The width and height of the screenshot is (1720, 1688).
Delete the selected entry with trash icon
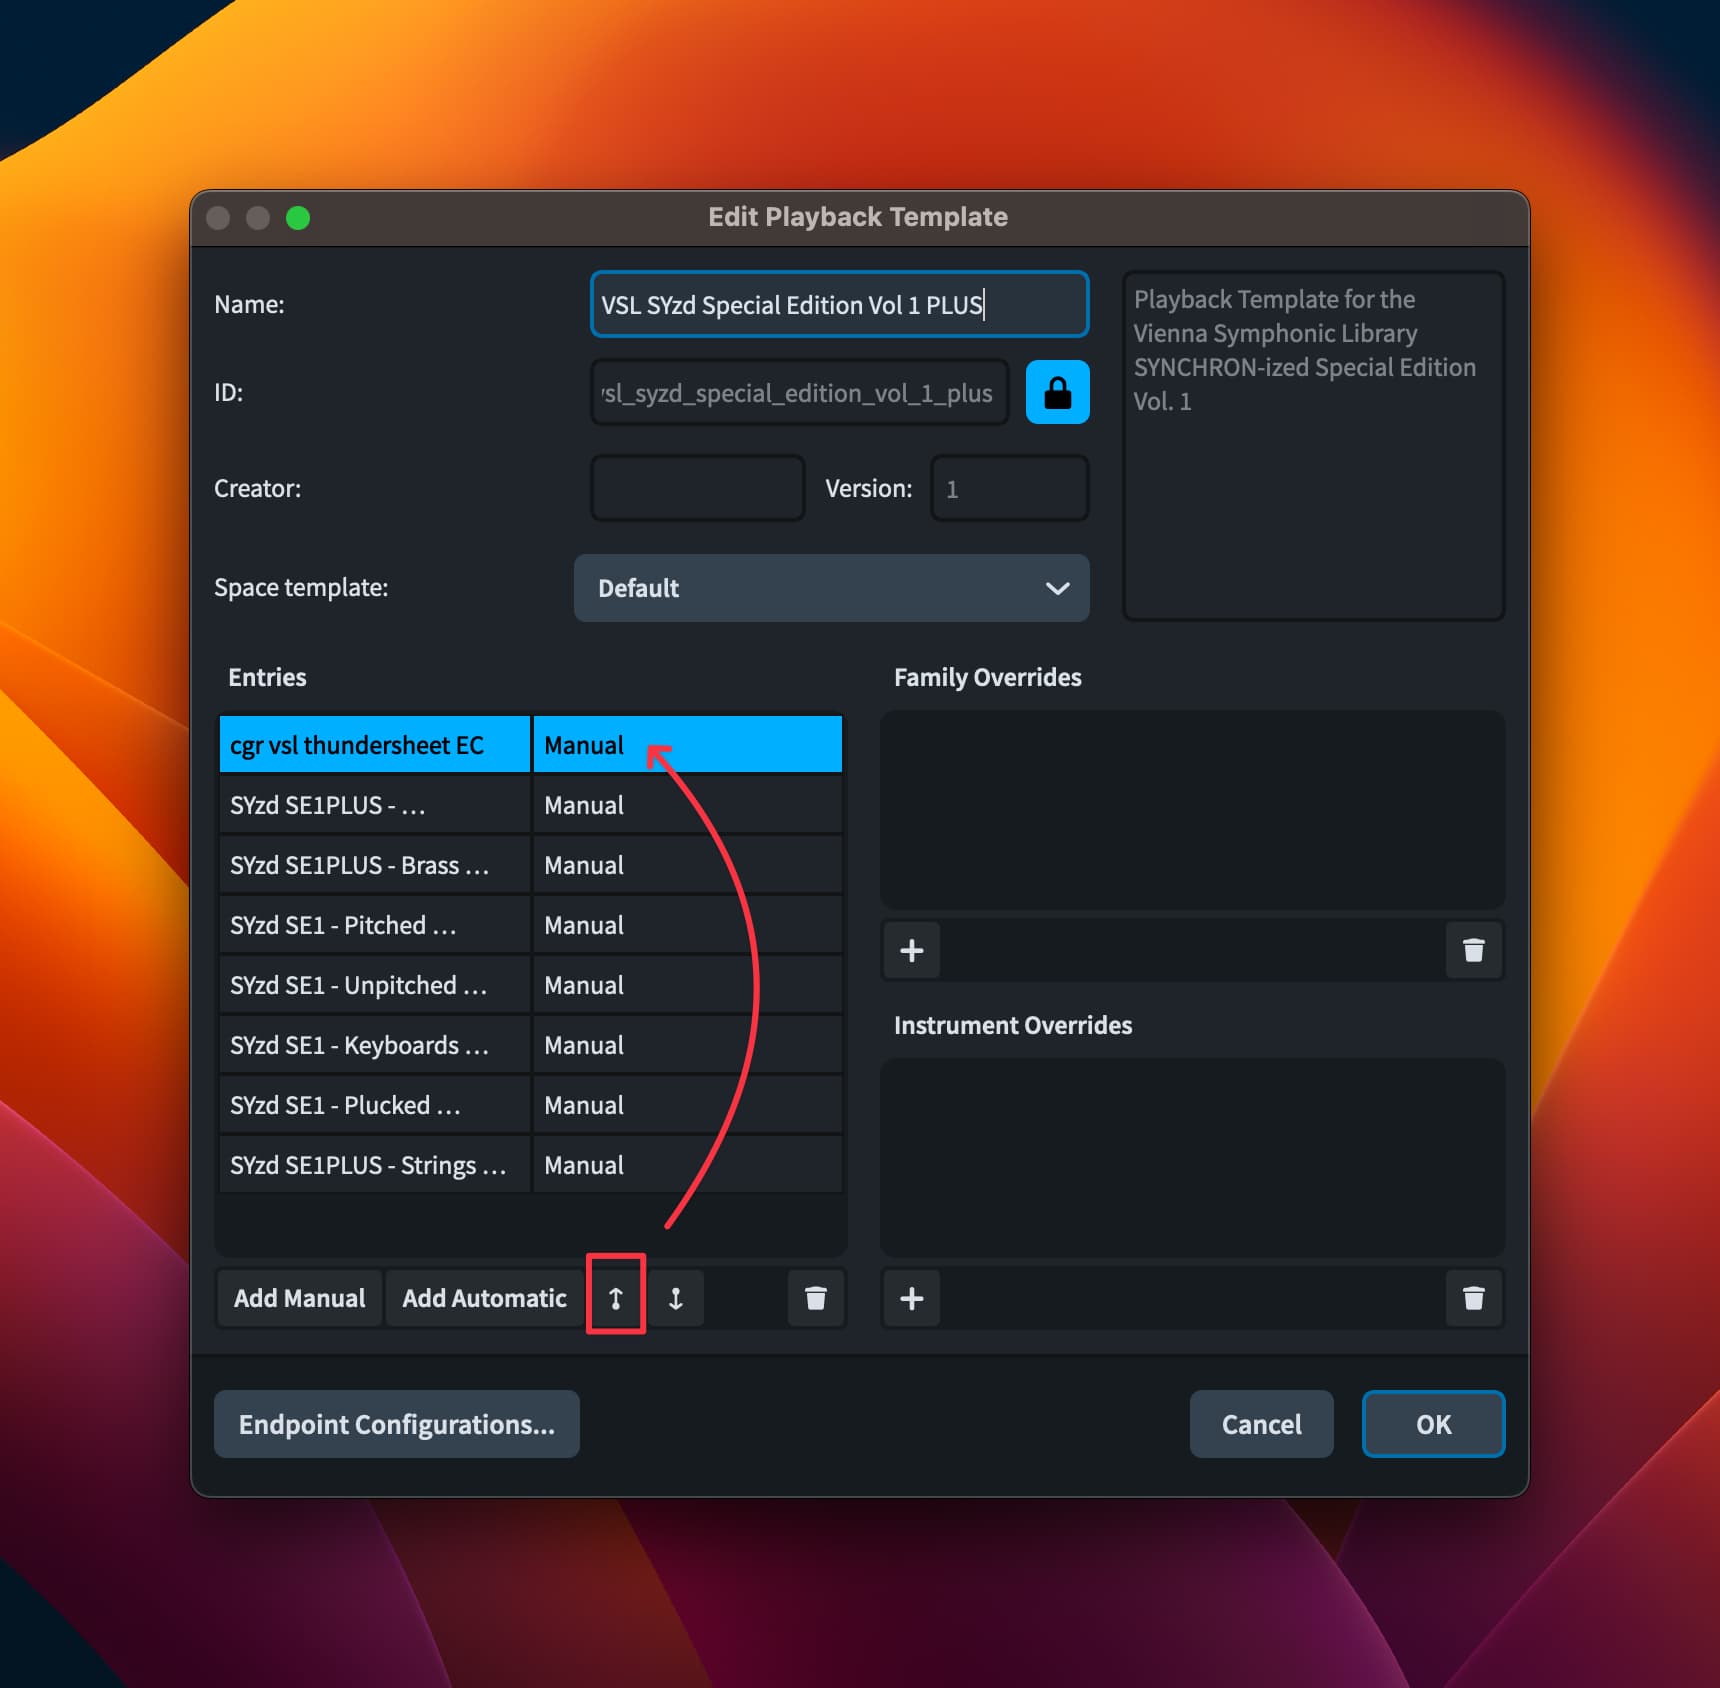(x=816, y=1298)
